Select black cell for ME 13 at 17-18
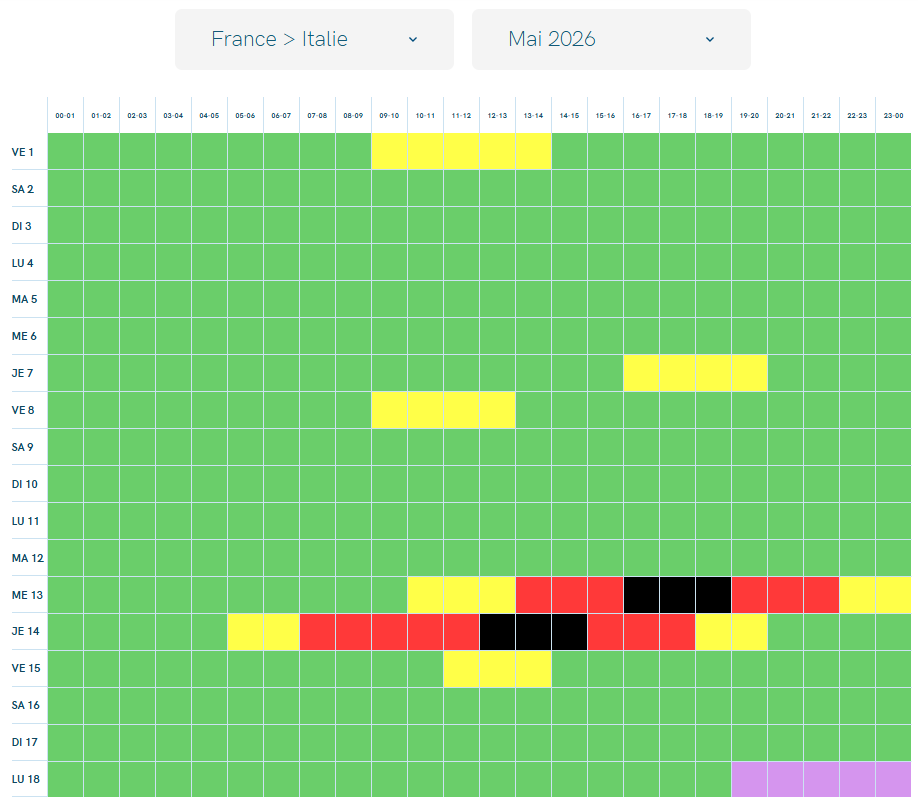918x797 pixels. 677,595
